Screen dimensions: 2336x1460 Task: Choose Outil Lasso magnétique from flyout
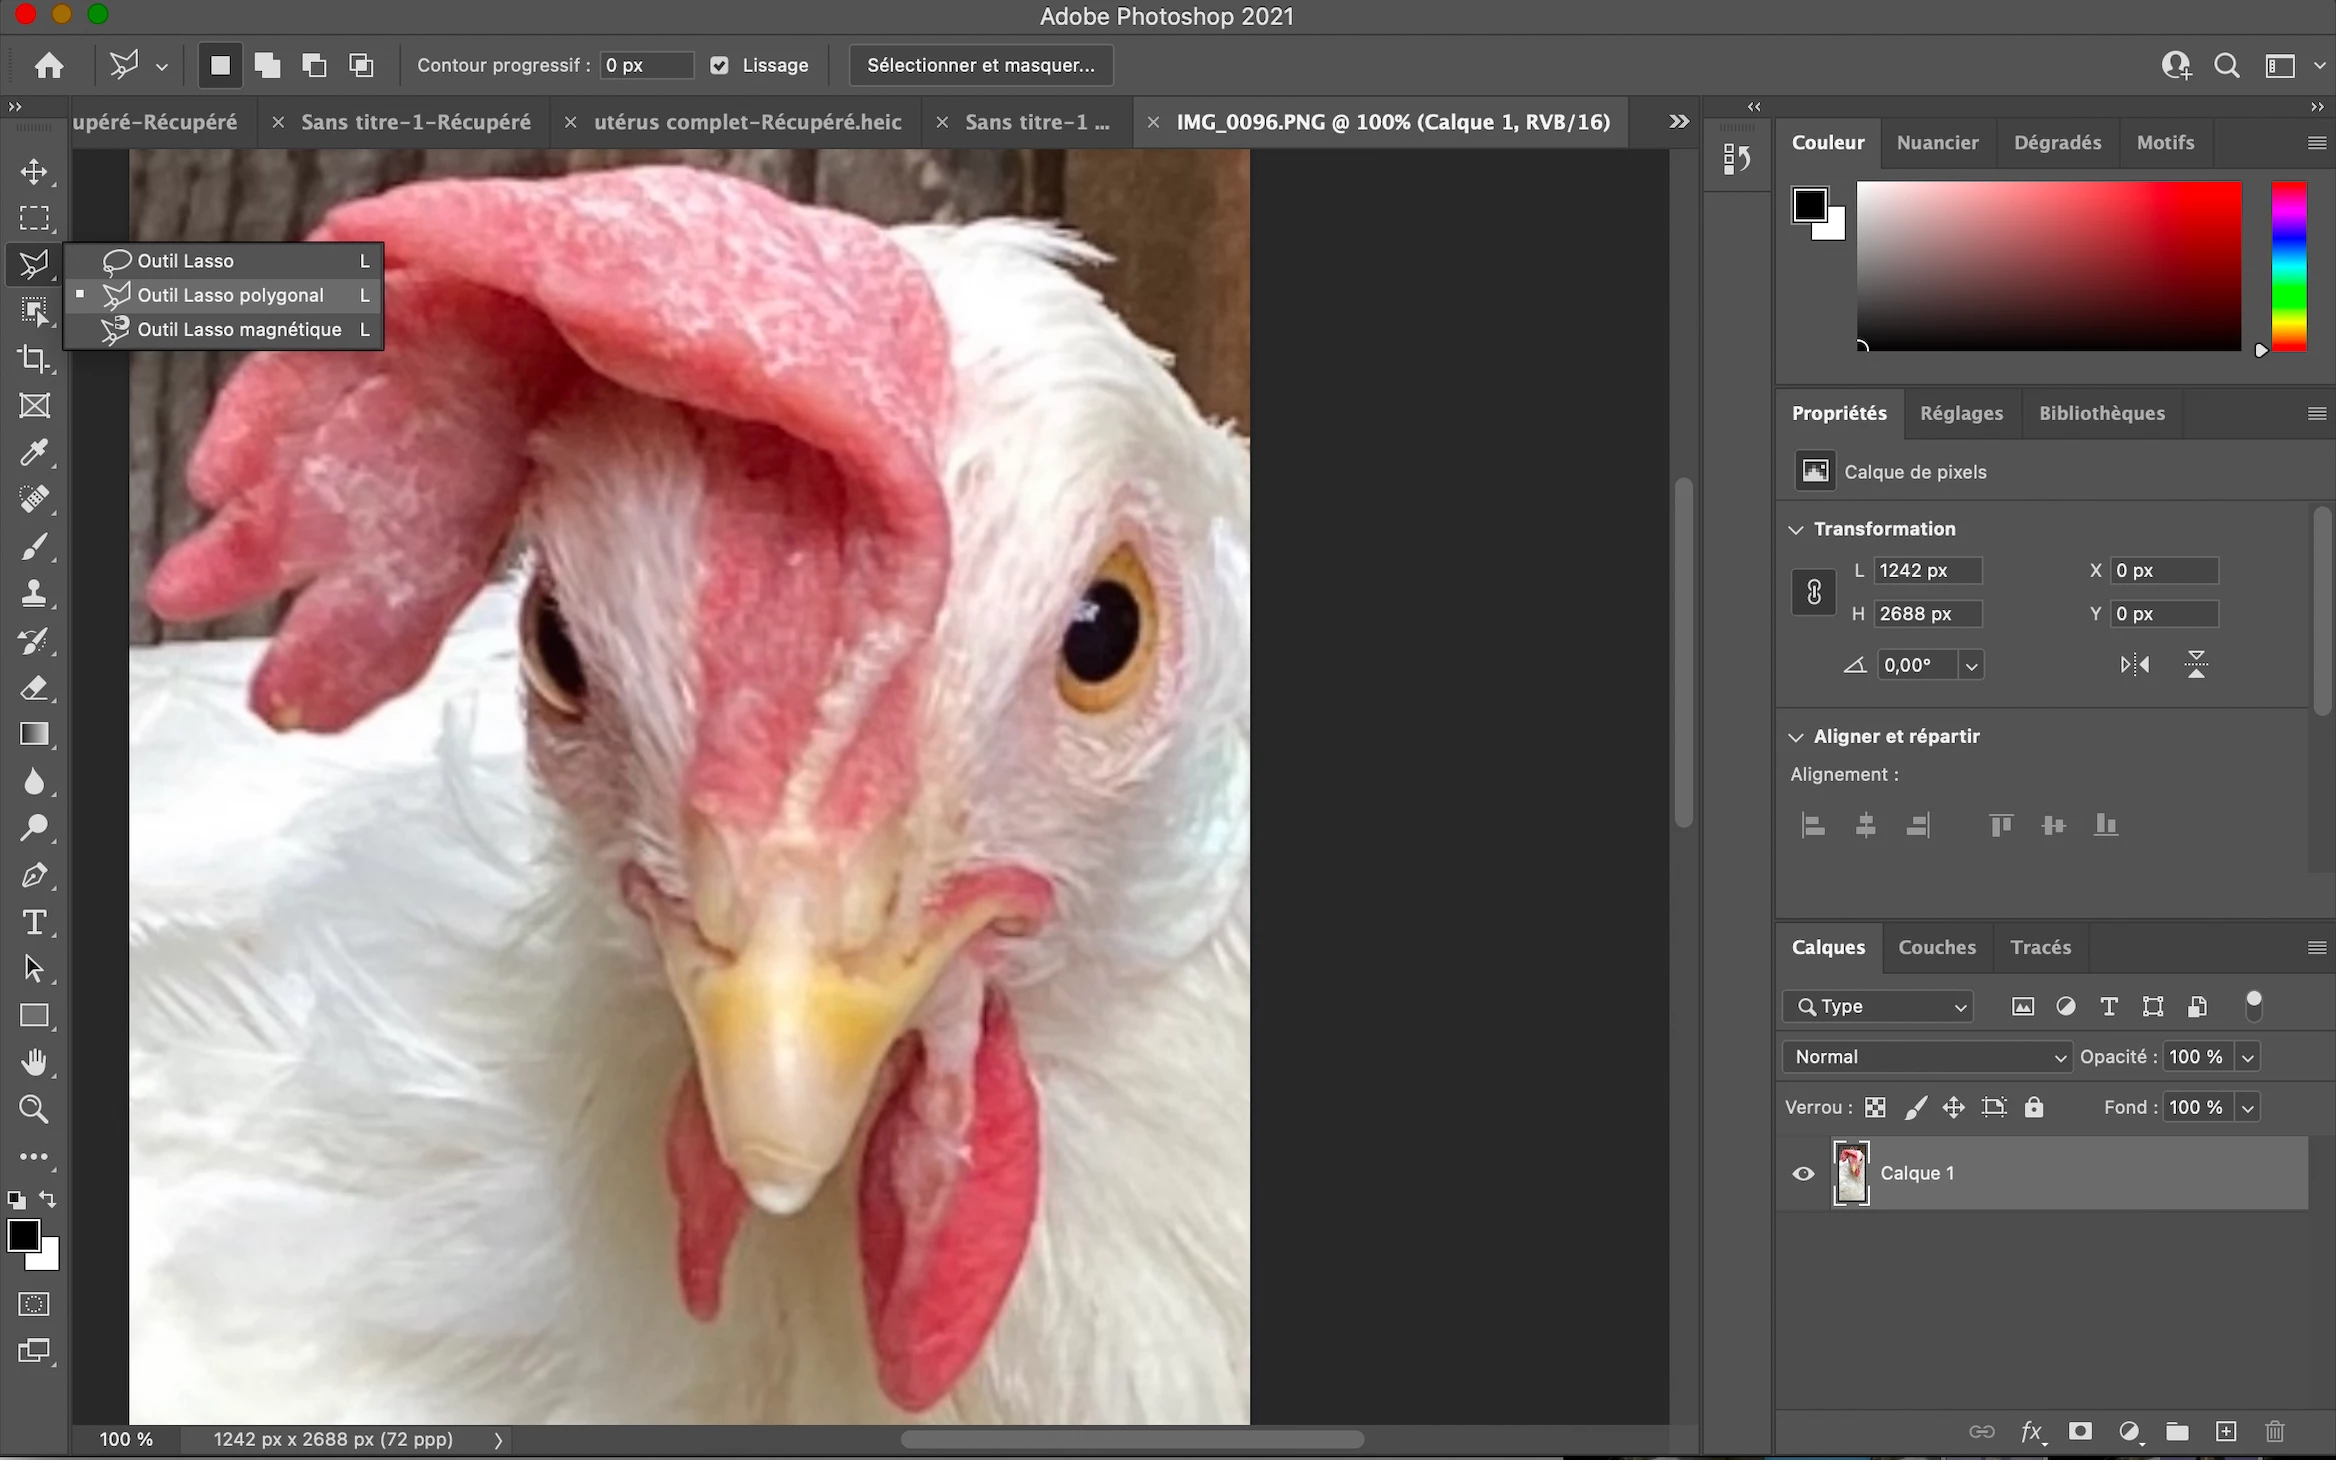(x=239, y=330)
